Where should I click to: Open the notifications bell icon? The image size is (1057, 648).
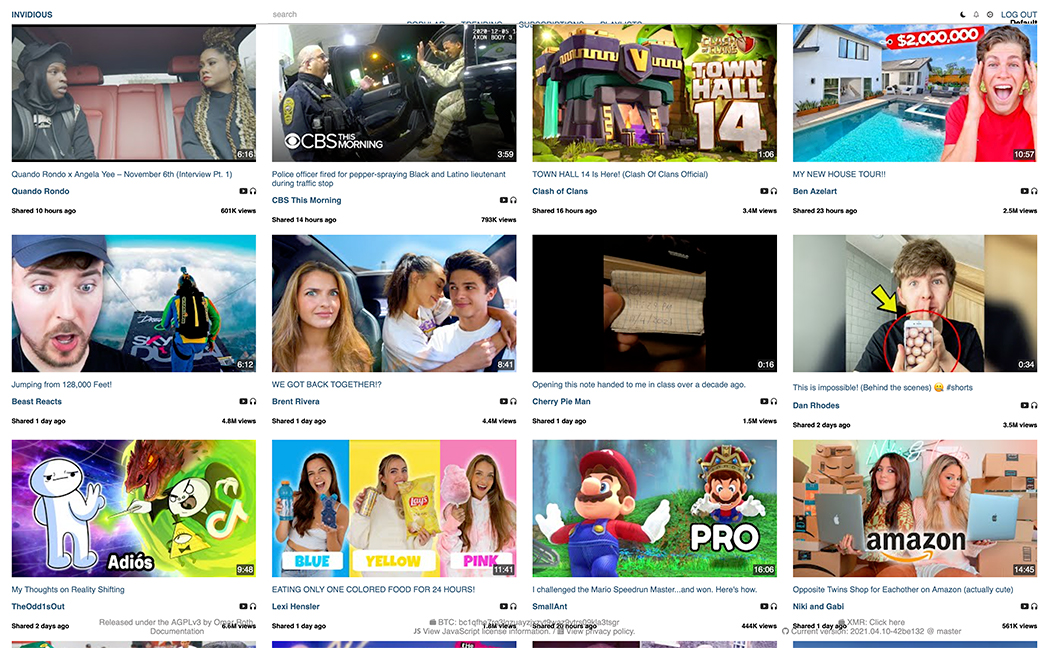976,14
